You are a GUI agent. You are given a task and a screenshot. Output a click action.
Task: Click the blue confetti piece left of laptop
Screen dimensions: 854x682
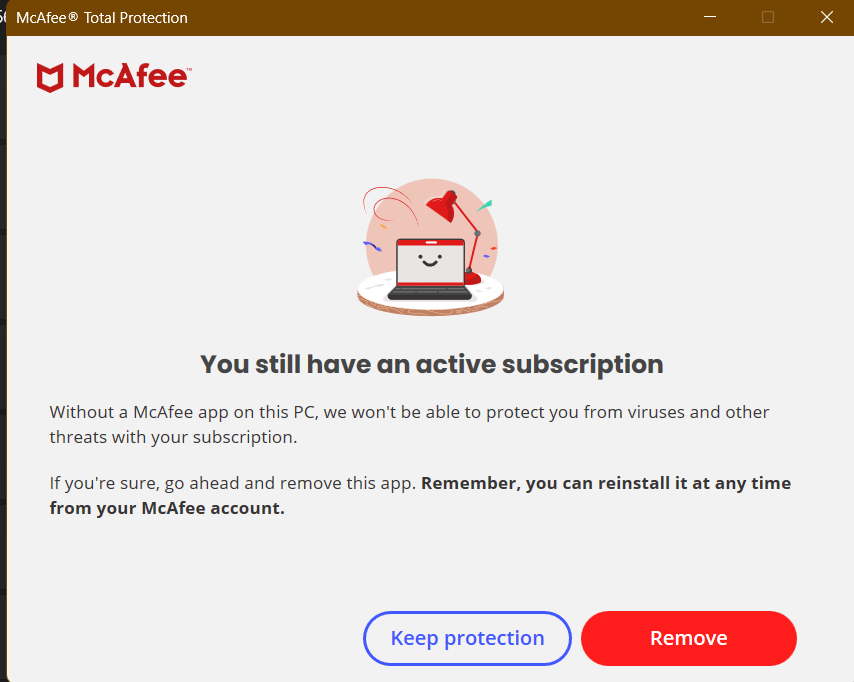pyautogui.click(x=372, y=246)
